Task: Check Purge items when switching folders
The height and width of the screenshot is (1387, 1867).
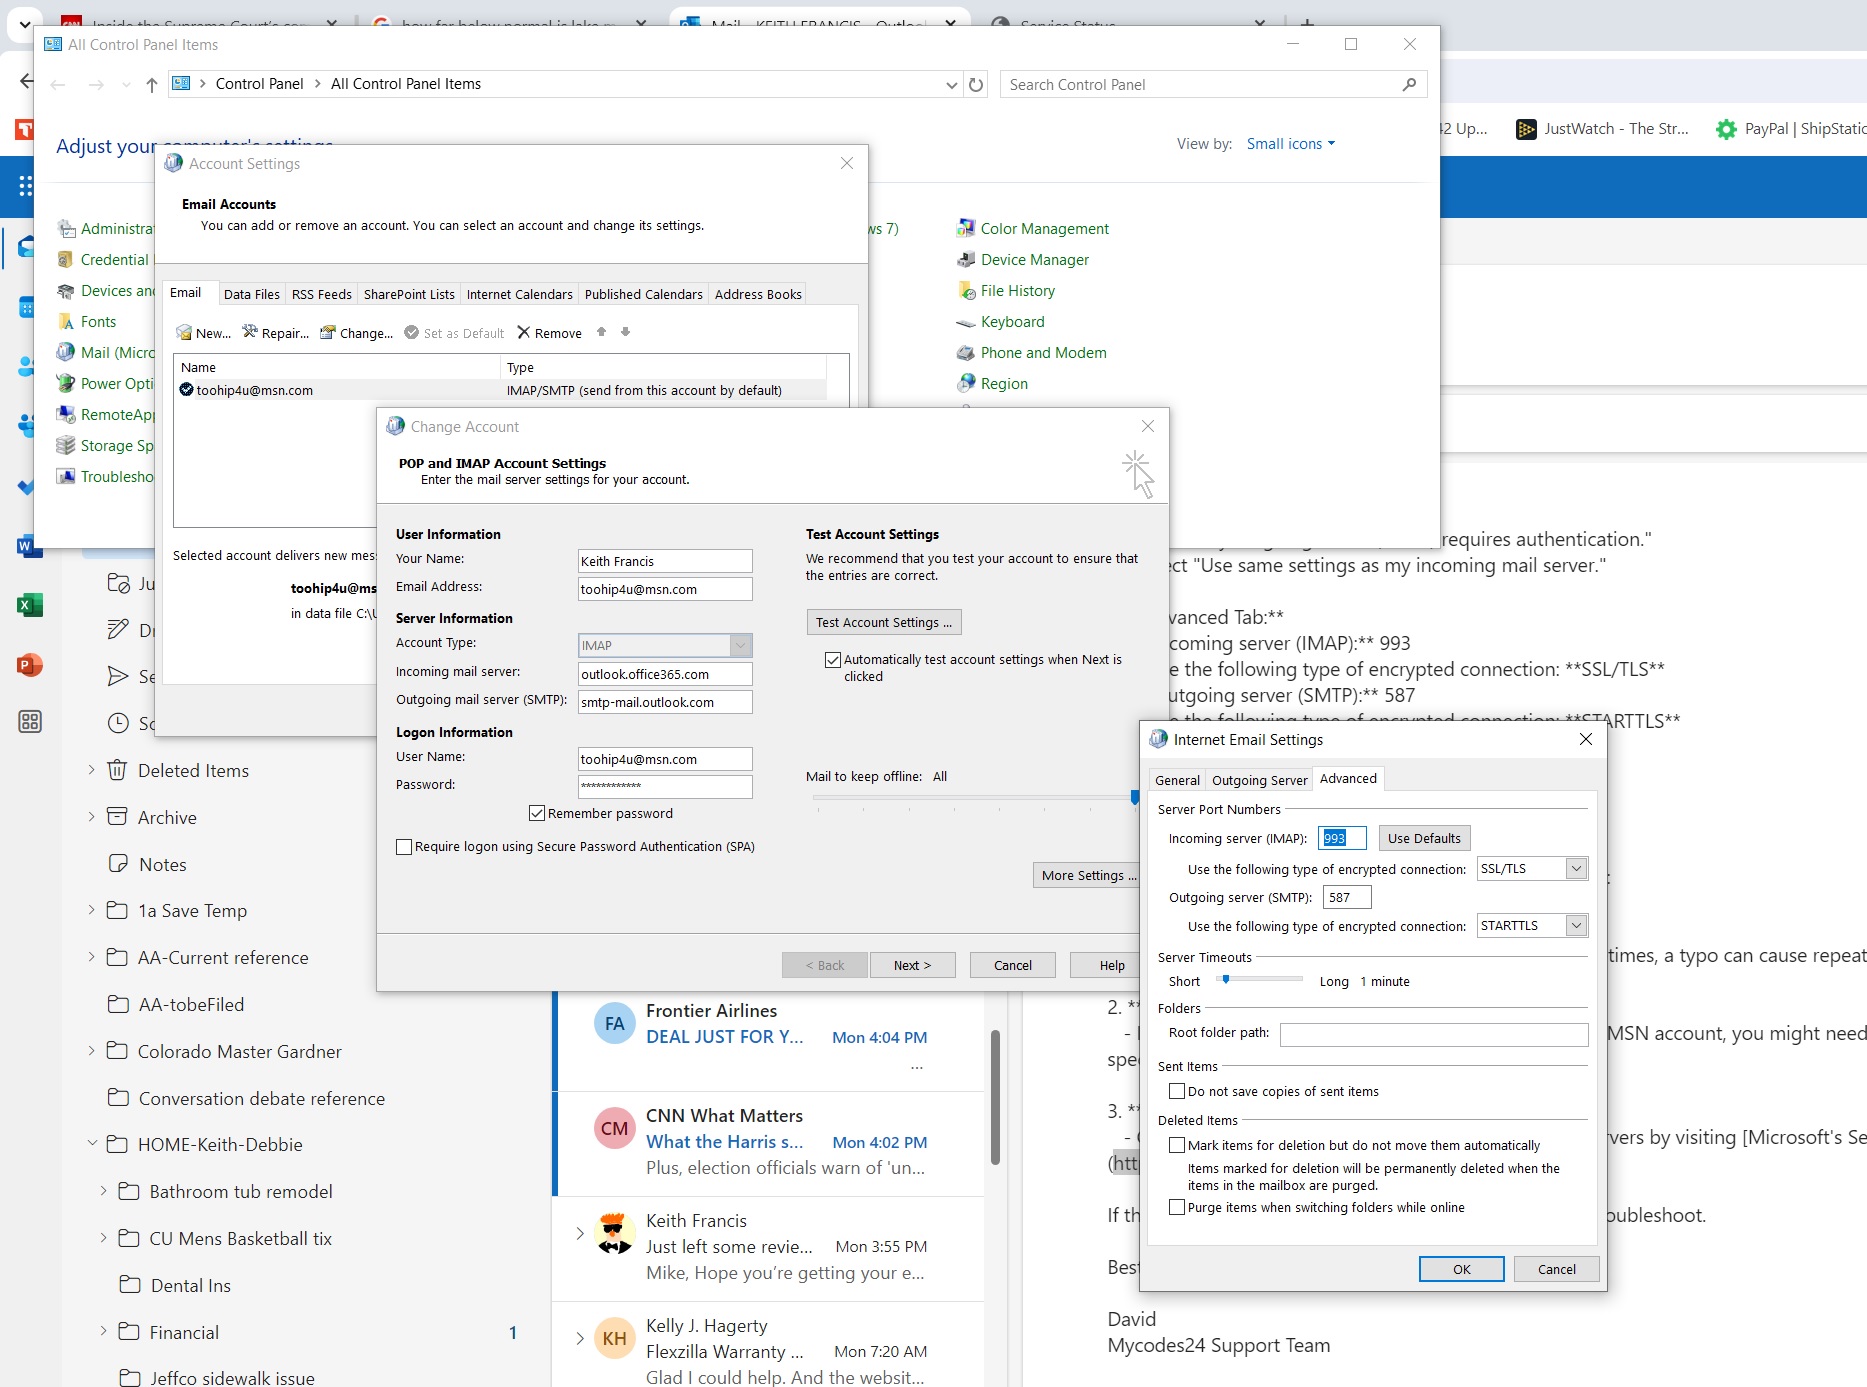Action: (1177, 1208)
